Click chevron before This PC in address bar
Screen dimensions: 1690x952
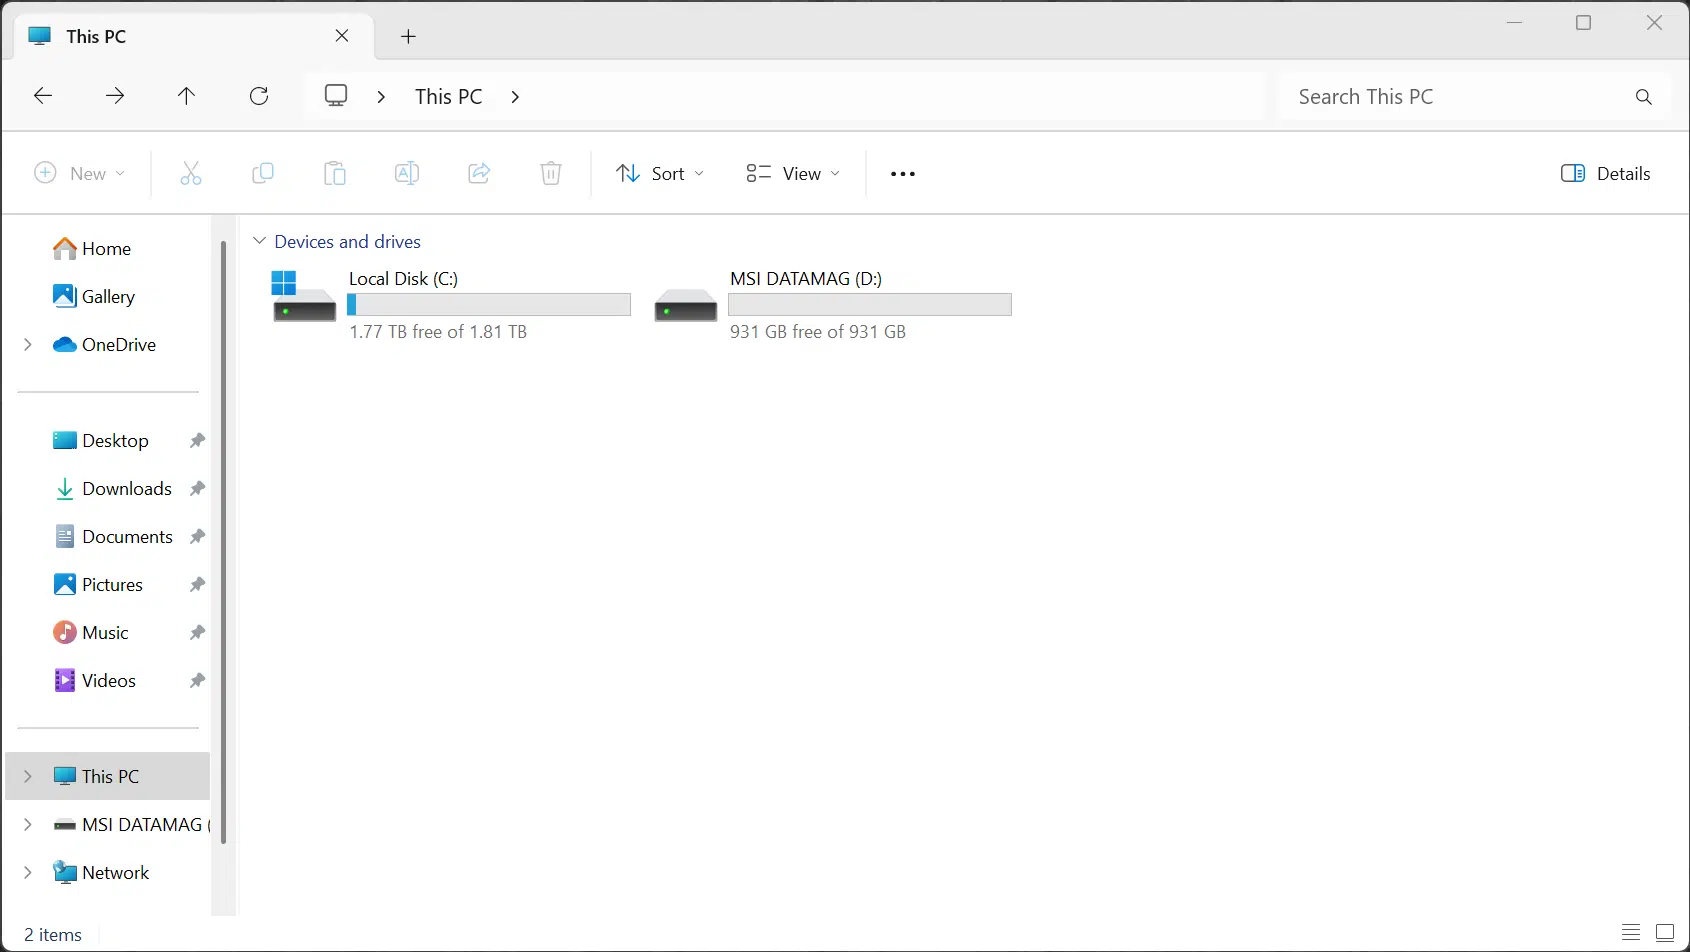(381, 97)
